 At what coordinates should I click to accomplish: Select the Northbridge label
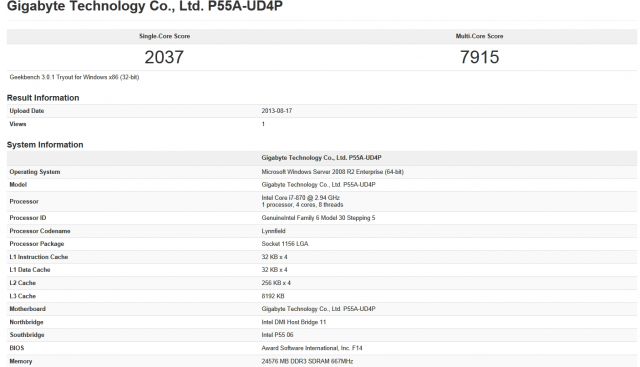(x=26, y=322)
